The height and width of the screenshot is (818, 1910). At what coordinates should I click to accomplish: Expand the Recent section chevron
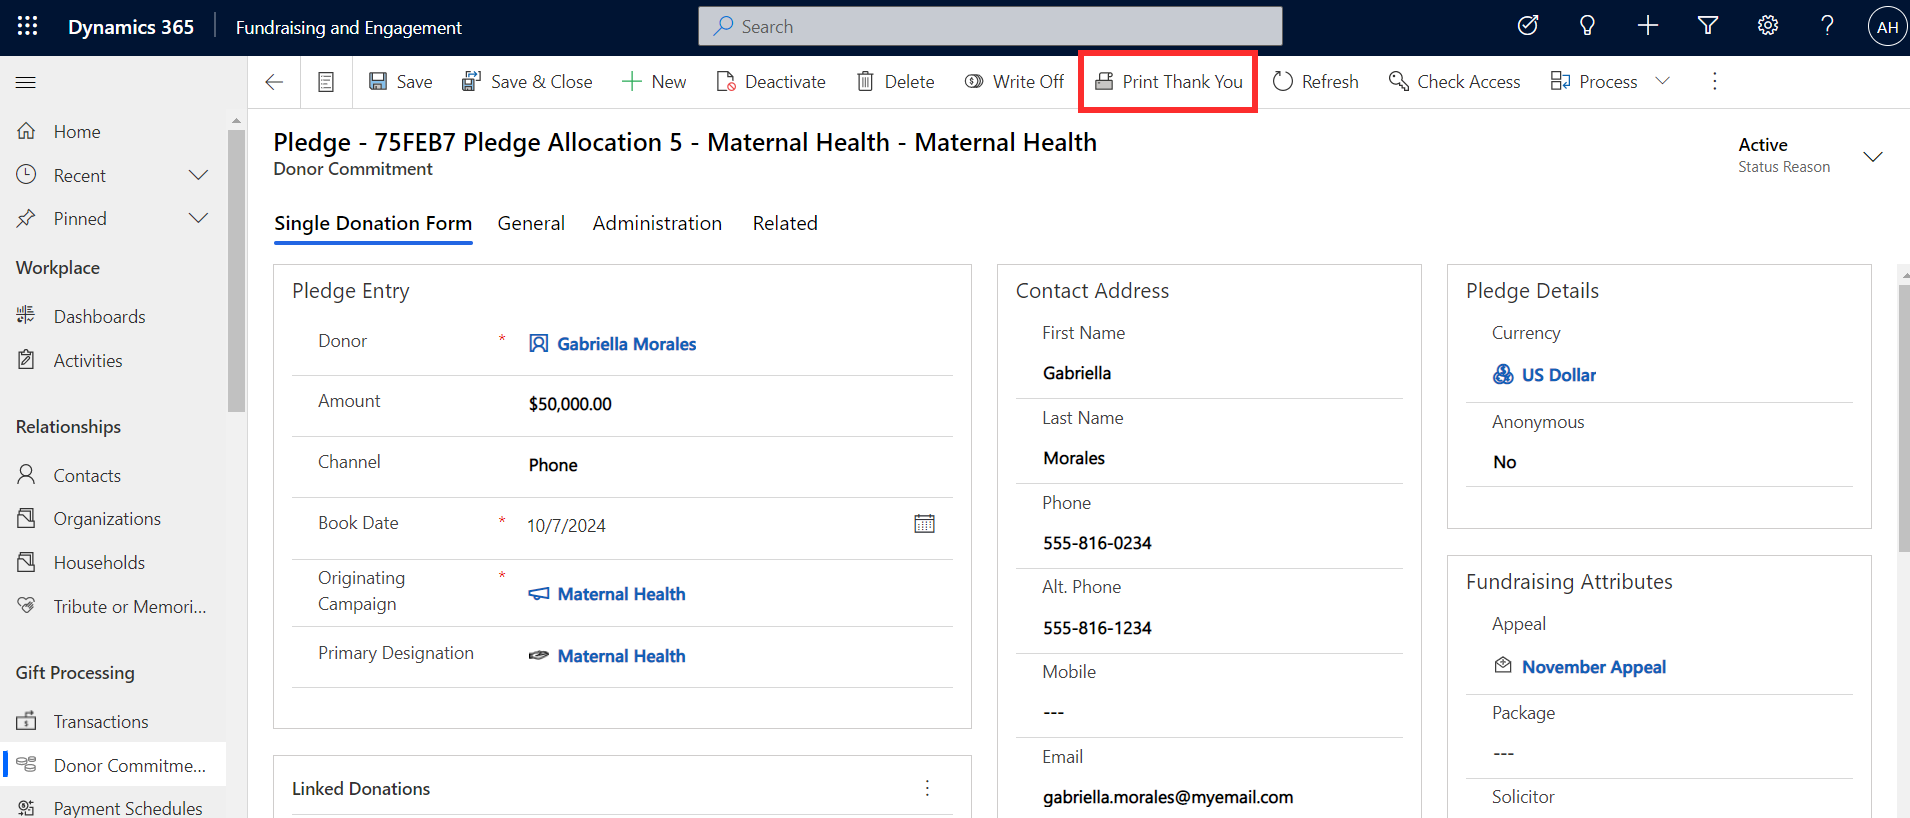coord(198,175)
